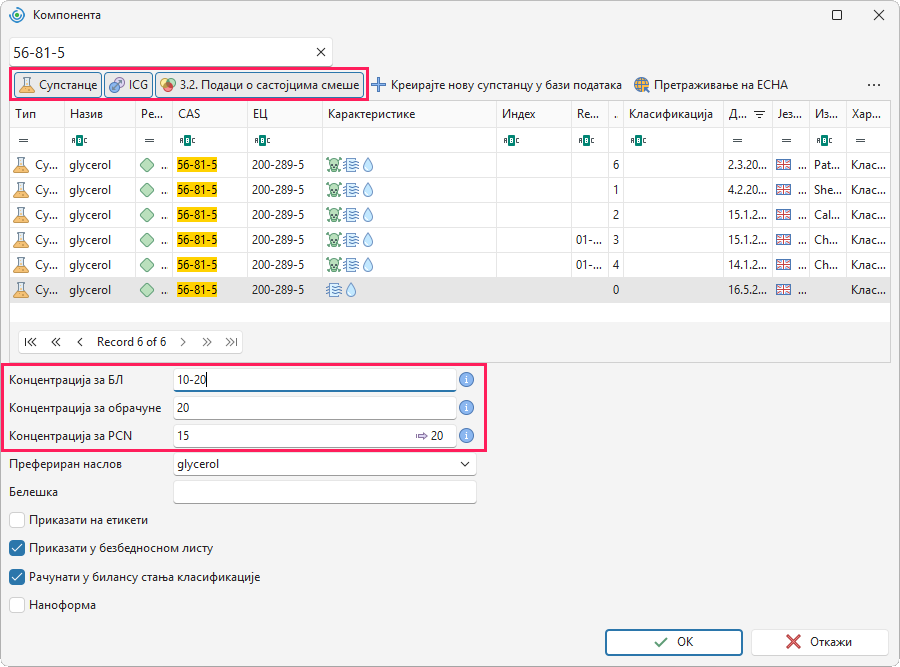Screen dimensions: 900x667
Task: Open the filter icon on the Д... column header
Action: 759,114
